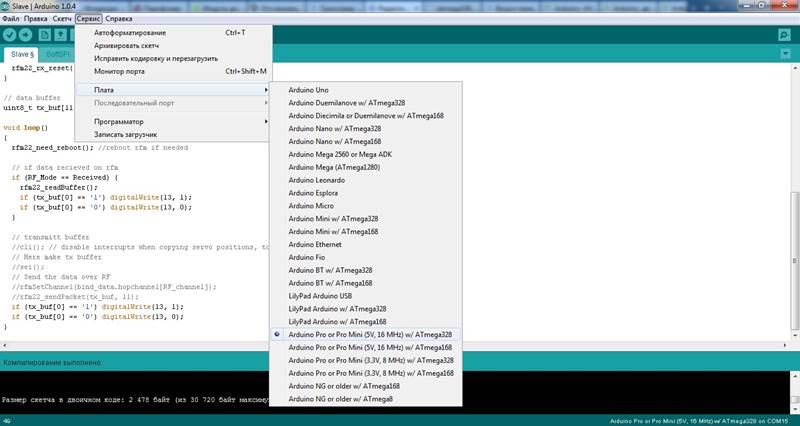Select Pro Mini (3.3V, 8 MHz) w/ ATmega168
800x426 pixels.
(366, 373)
